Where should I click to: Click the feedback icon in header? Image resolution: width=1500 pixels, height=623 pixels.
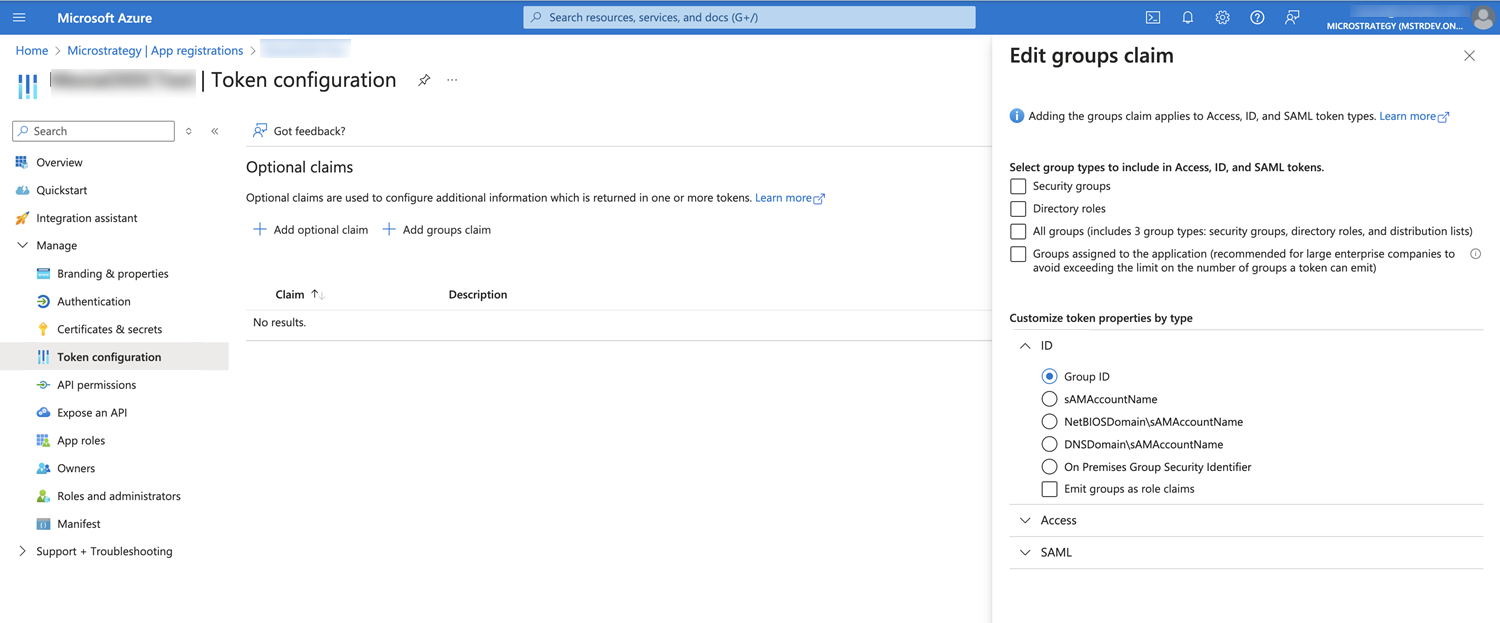(x=1292, y=18)
